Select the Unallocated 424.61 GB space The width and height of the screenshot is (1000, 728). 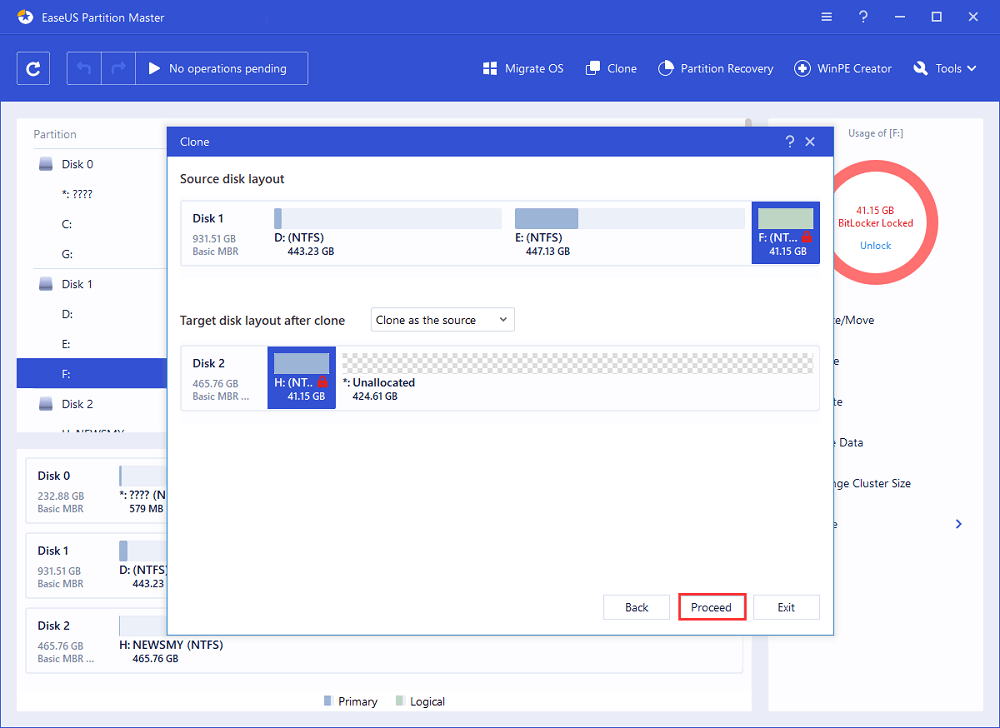[x=578, y=377]
